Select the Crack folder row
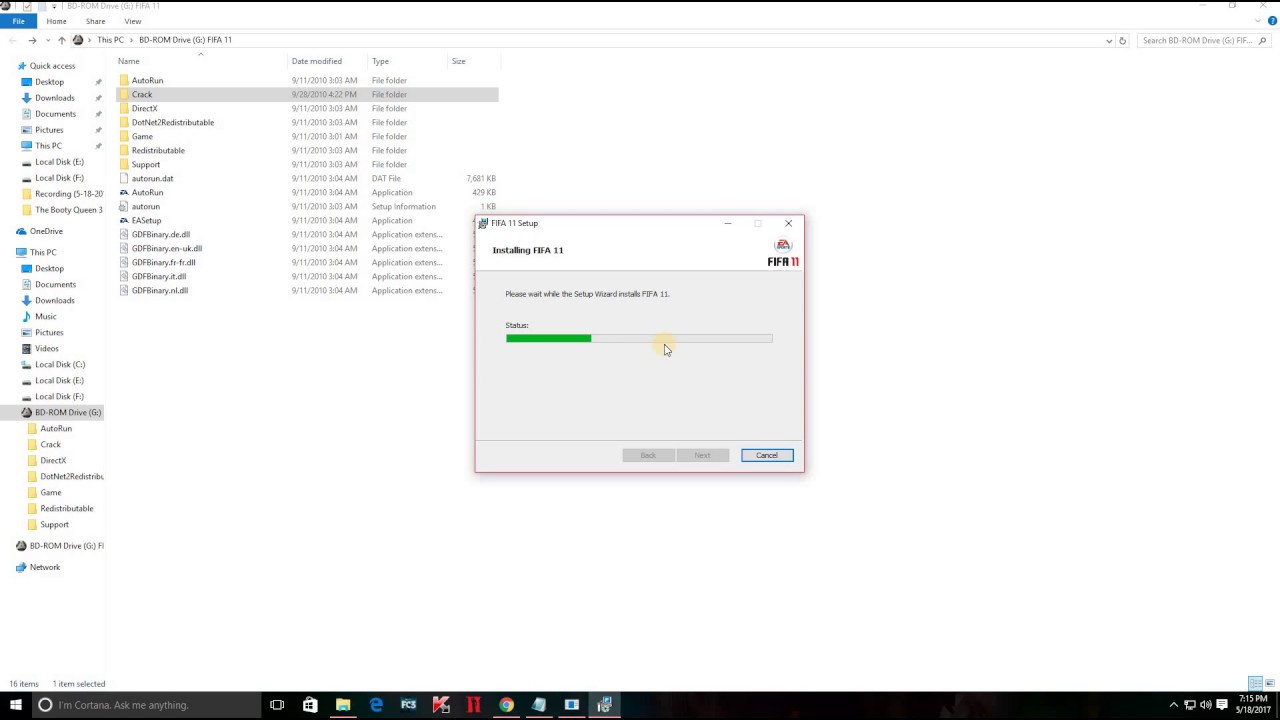Screen dimensions: 1280x720 [307, 94]
